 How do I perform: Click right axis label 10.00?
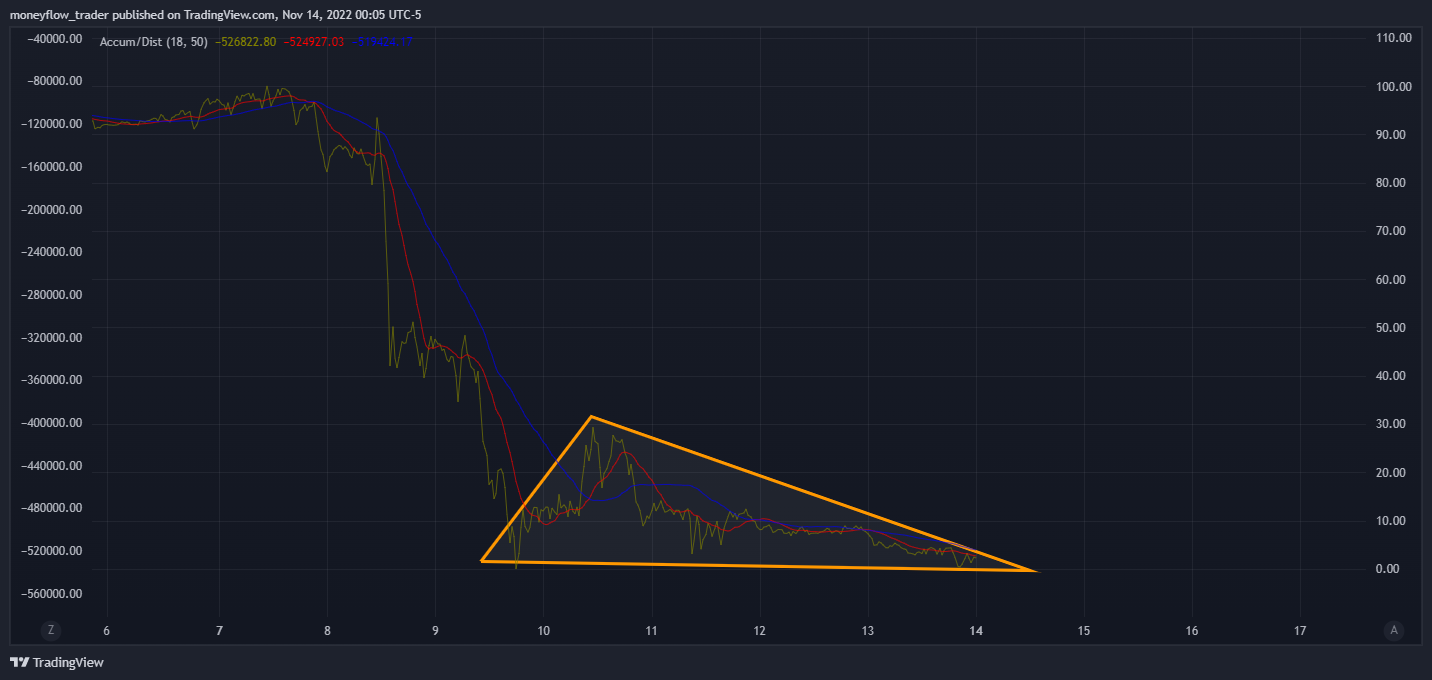1393,521
